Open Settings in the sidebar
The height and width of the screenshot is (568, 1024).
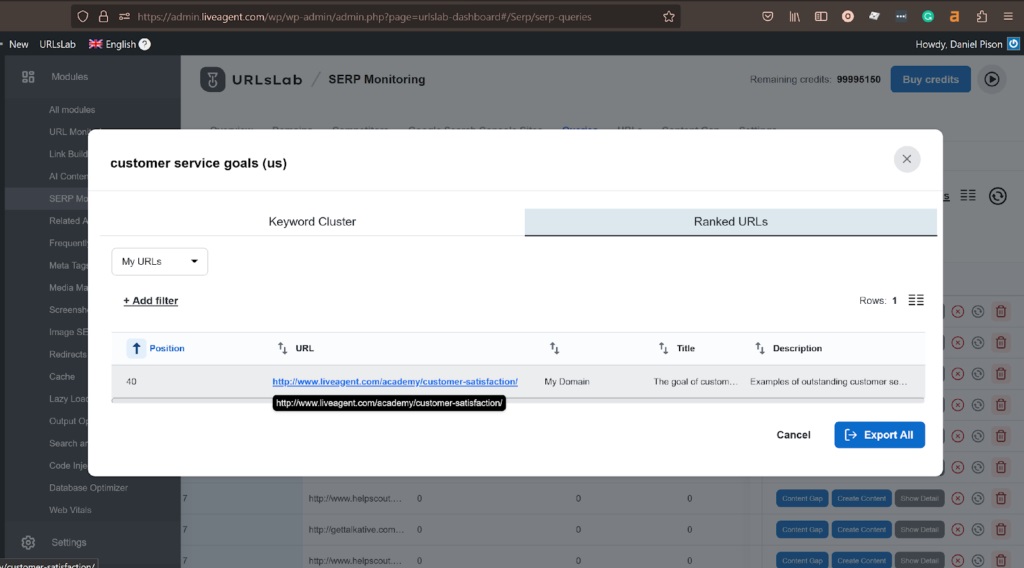pyautogui.click(x=69, y=543)
